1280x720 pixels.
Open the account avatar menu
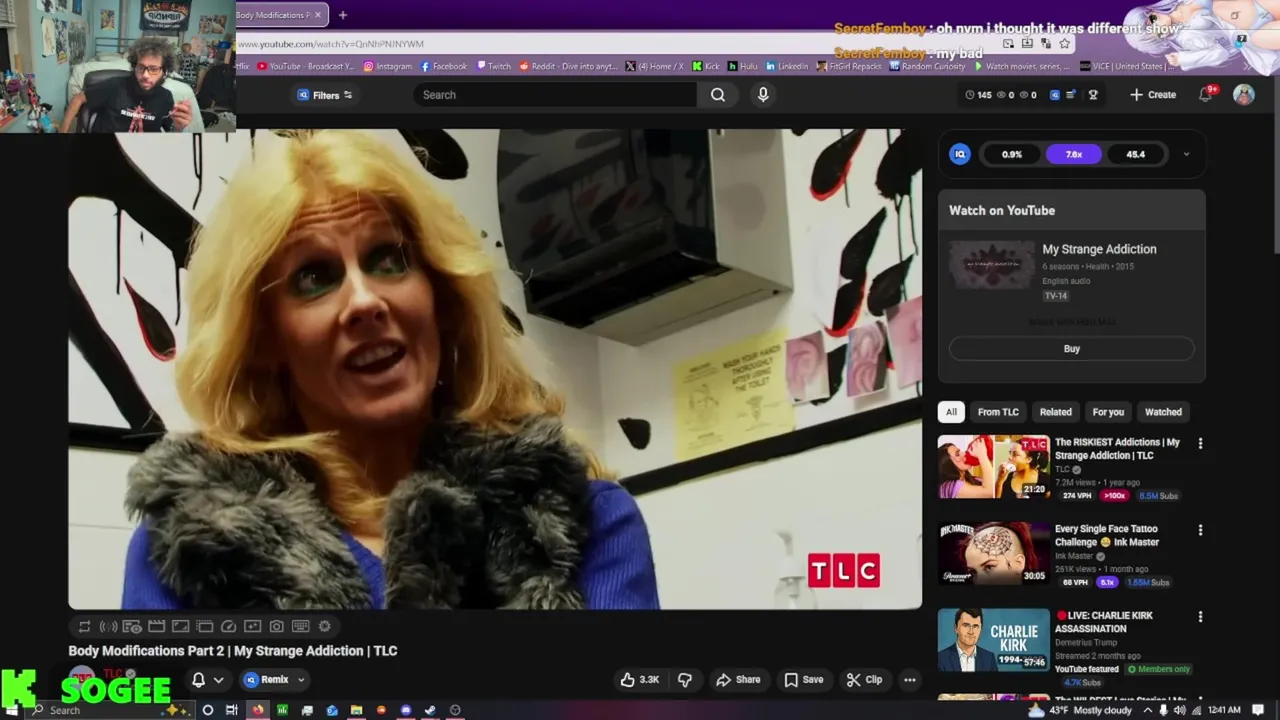[1244, 95]
